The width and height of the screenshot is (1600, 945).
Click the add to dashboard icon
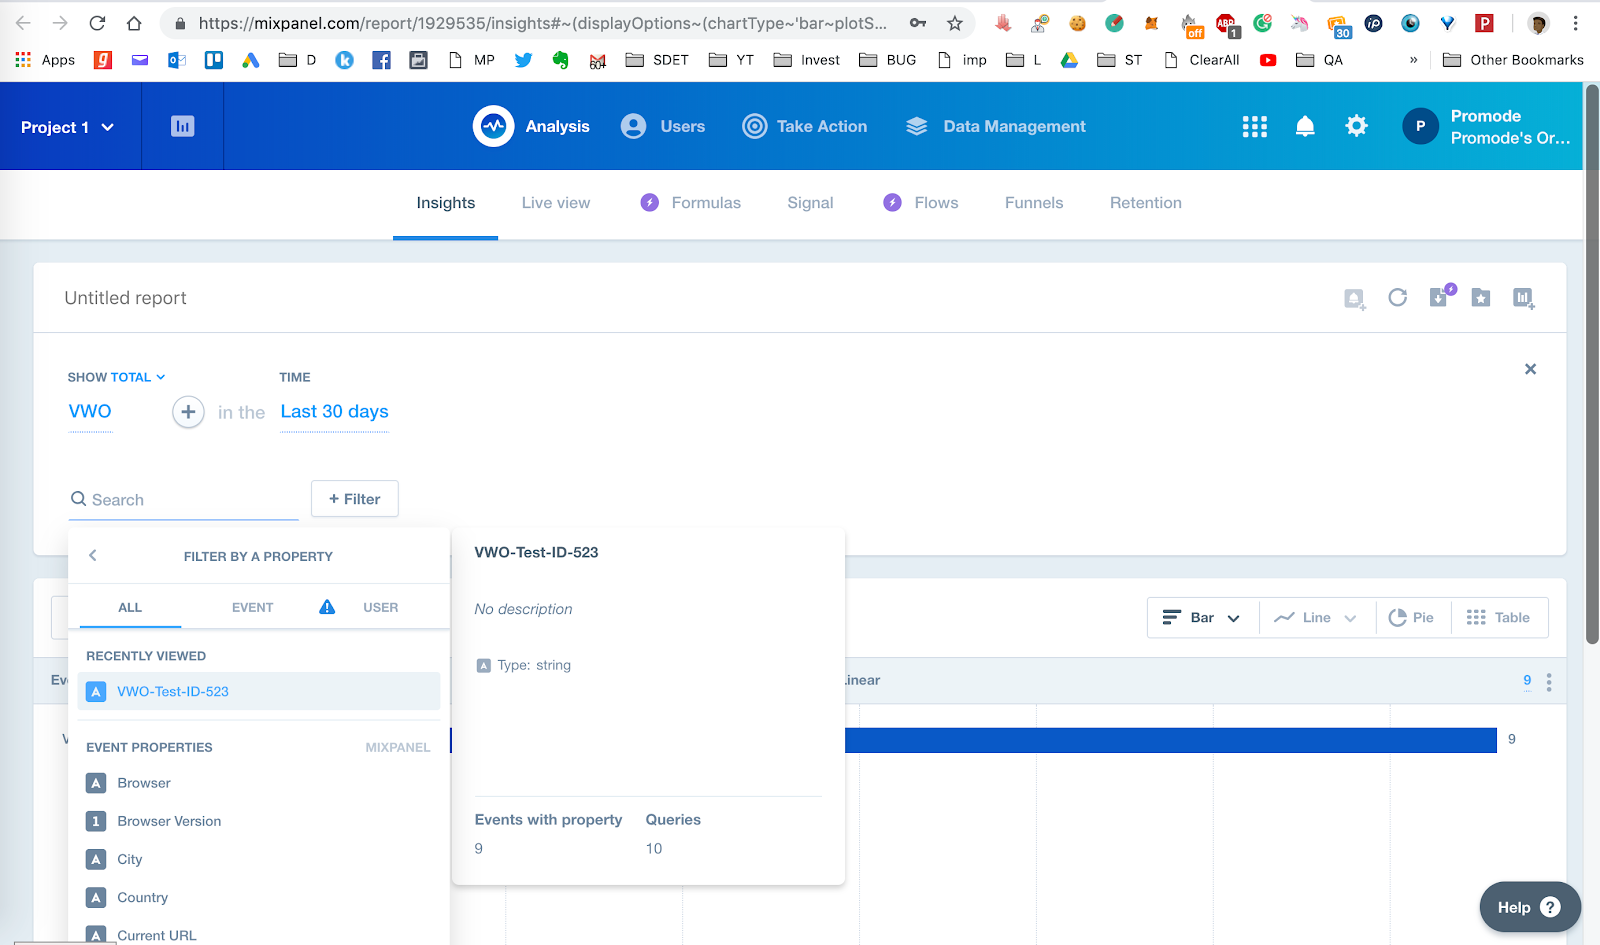(x=1523, y=298)
